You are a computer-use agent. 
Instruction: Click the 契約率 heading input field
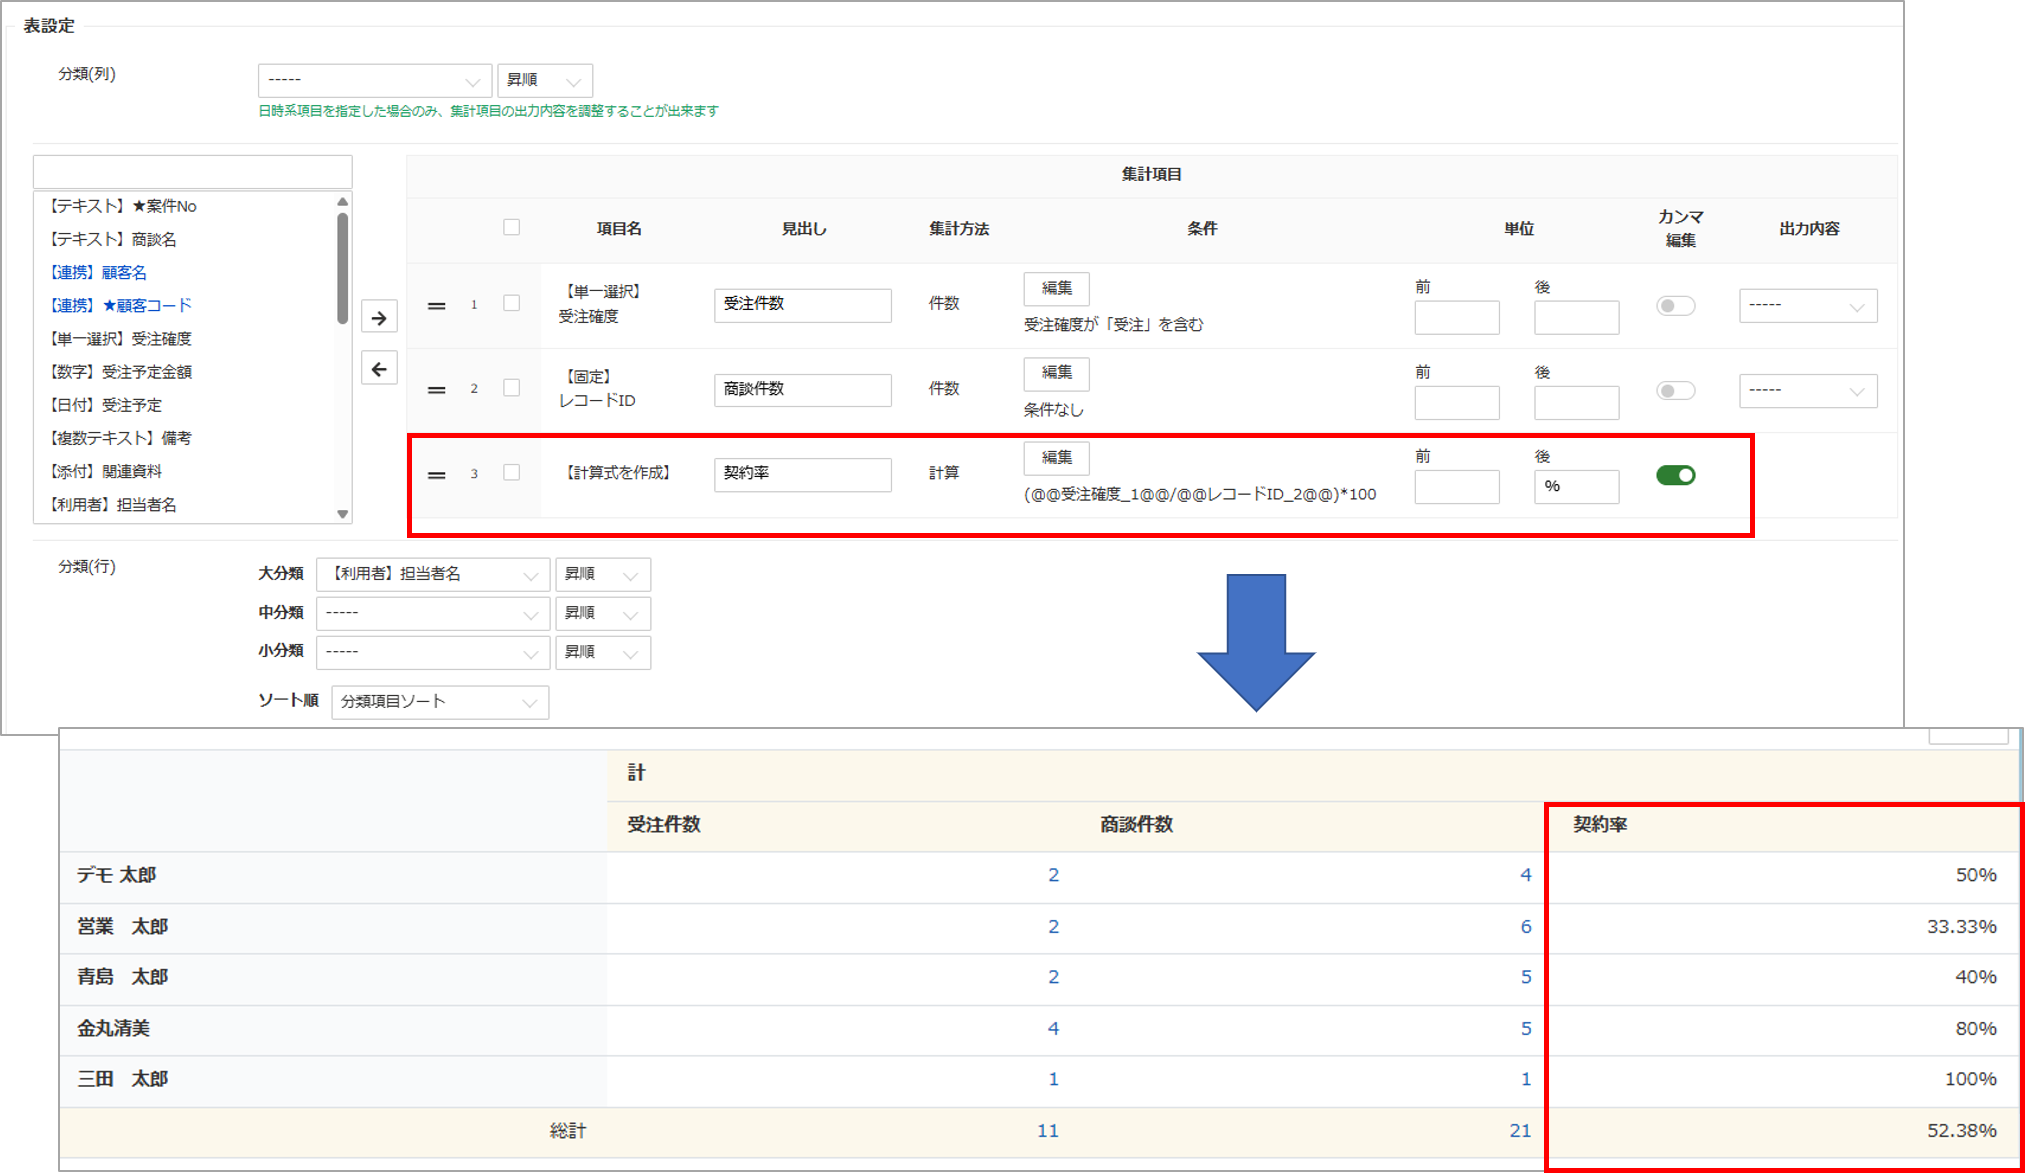point(802,474)
